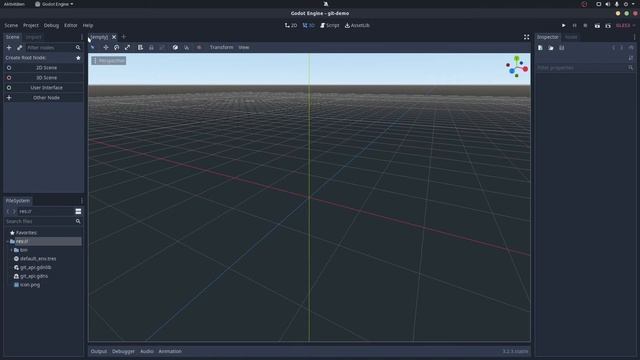640x360 pixels.
Task: Select default_env.tres in the FileSystem
Action: [x=38, y=259]
